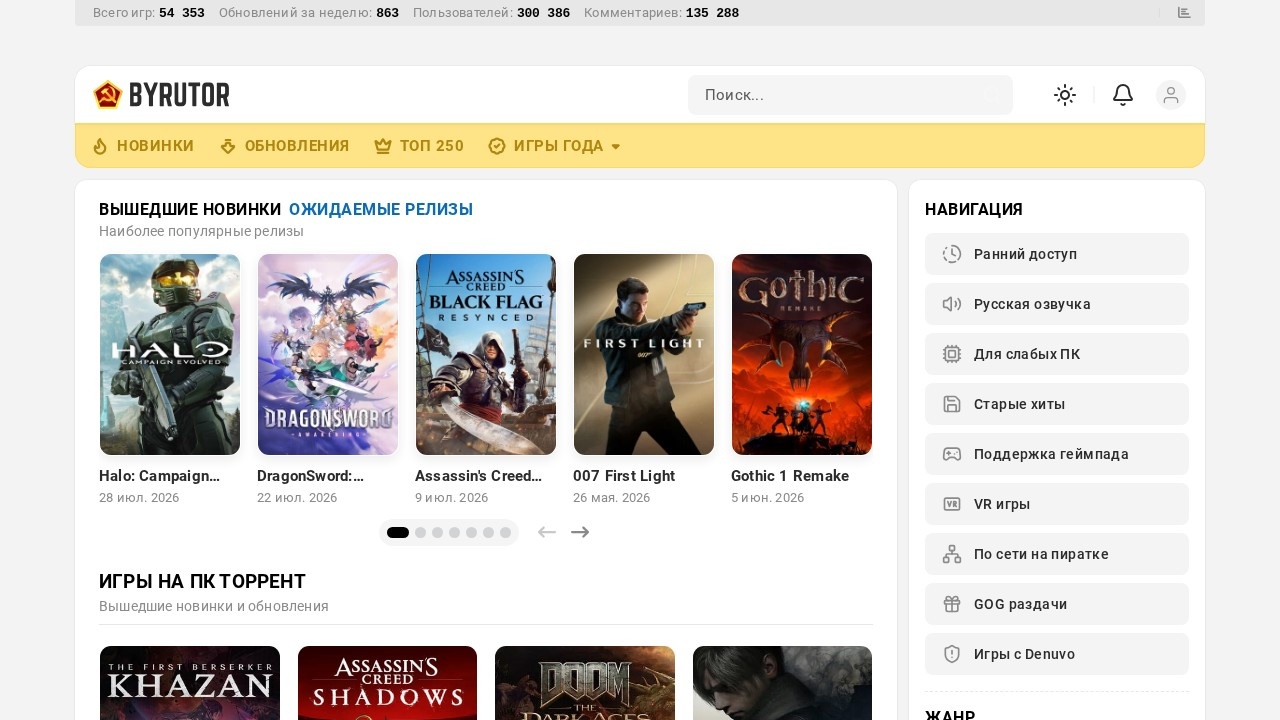Click the Поддержка геймпада controller icon
Image resolution: width=1280 pixels, height=720 pixels.
tap(952, 454)
